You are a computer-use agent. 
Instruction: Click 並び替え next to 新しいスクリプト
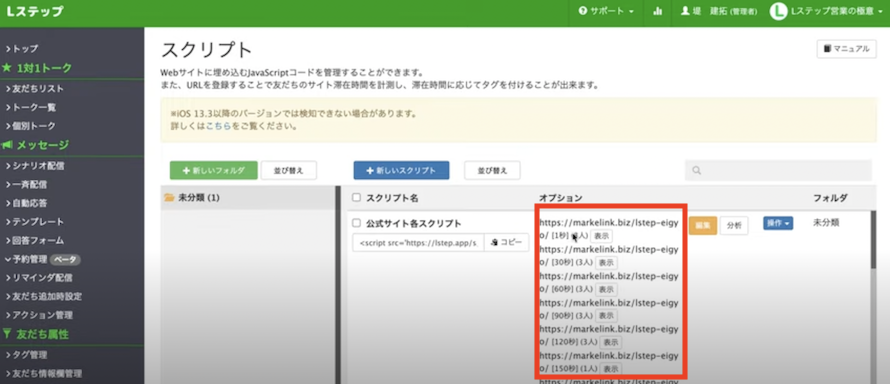[492, 170]
